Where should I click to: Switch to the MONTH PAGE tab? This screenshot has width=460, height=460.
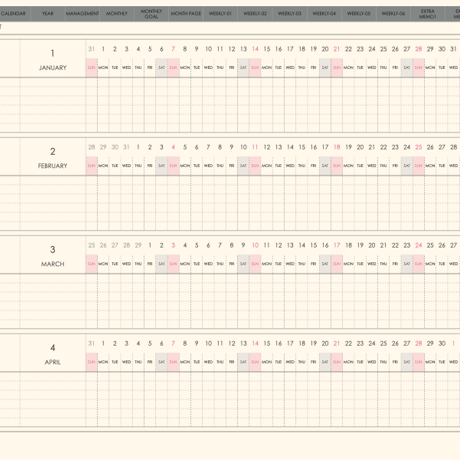pyautogui.click(x=186, y=14)
